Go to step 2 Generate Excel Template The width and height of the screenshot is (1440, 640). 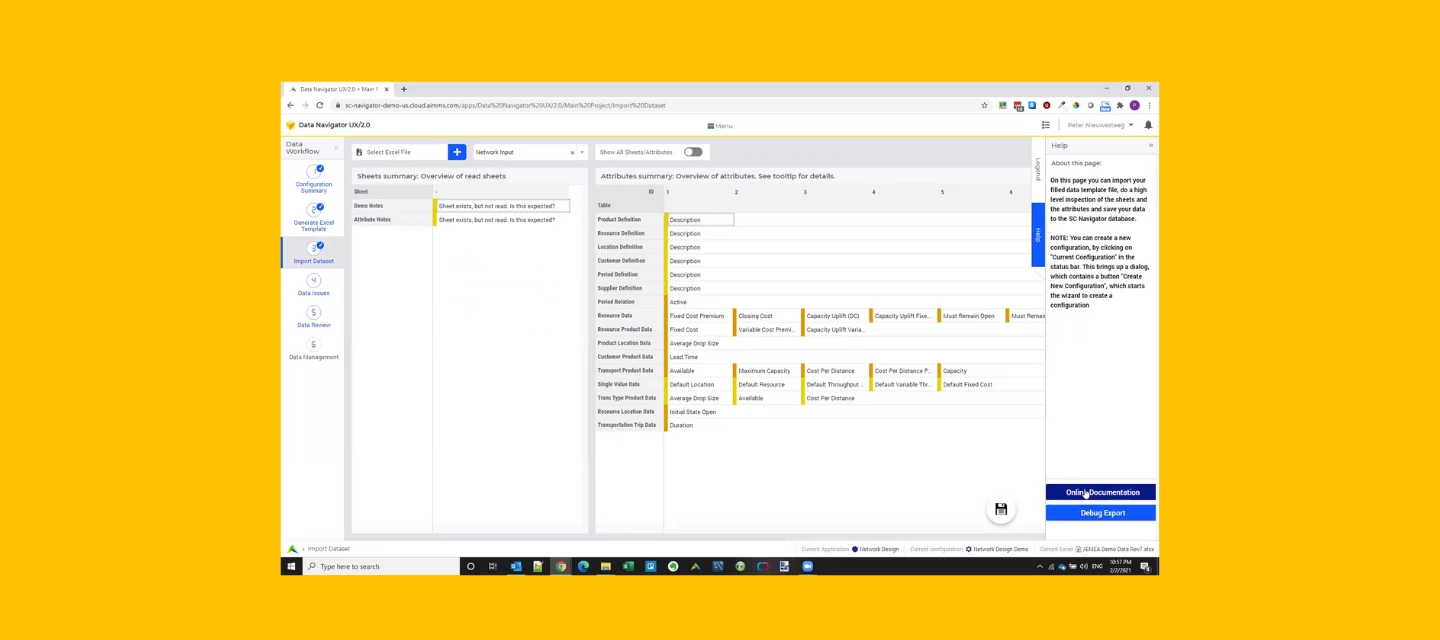tap(314, 217)
